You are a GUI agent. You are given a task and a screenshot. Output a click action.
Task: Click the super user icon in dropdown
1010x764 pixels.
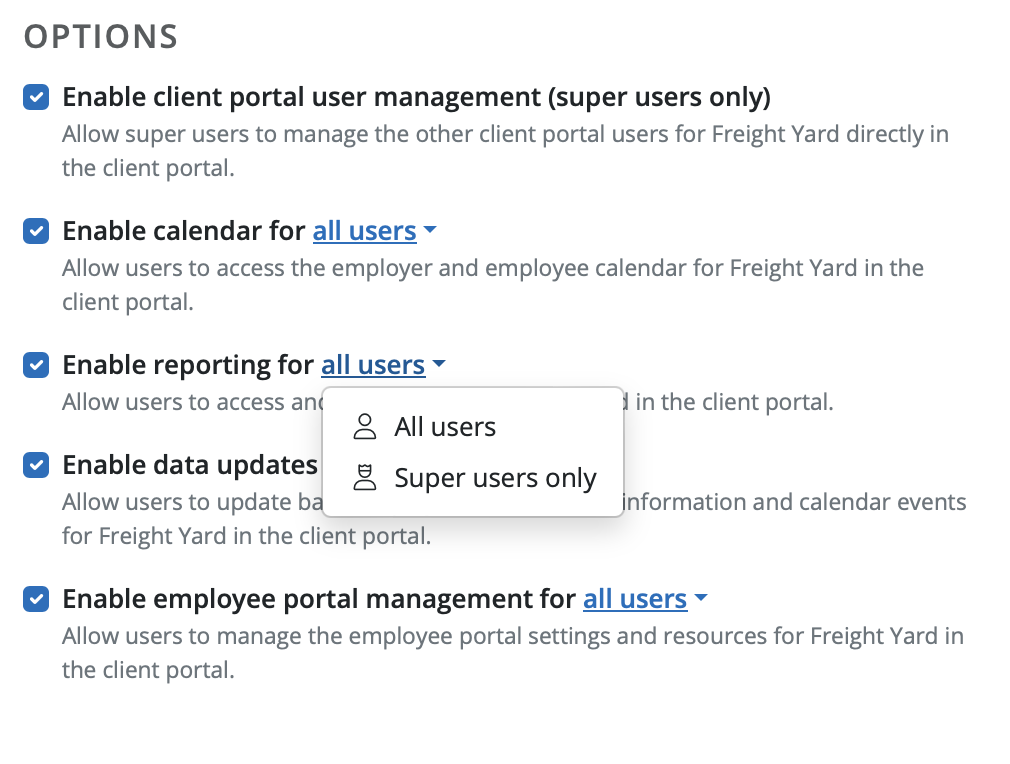pyautogui.click(x=365, y=478)
